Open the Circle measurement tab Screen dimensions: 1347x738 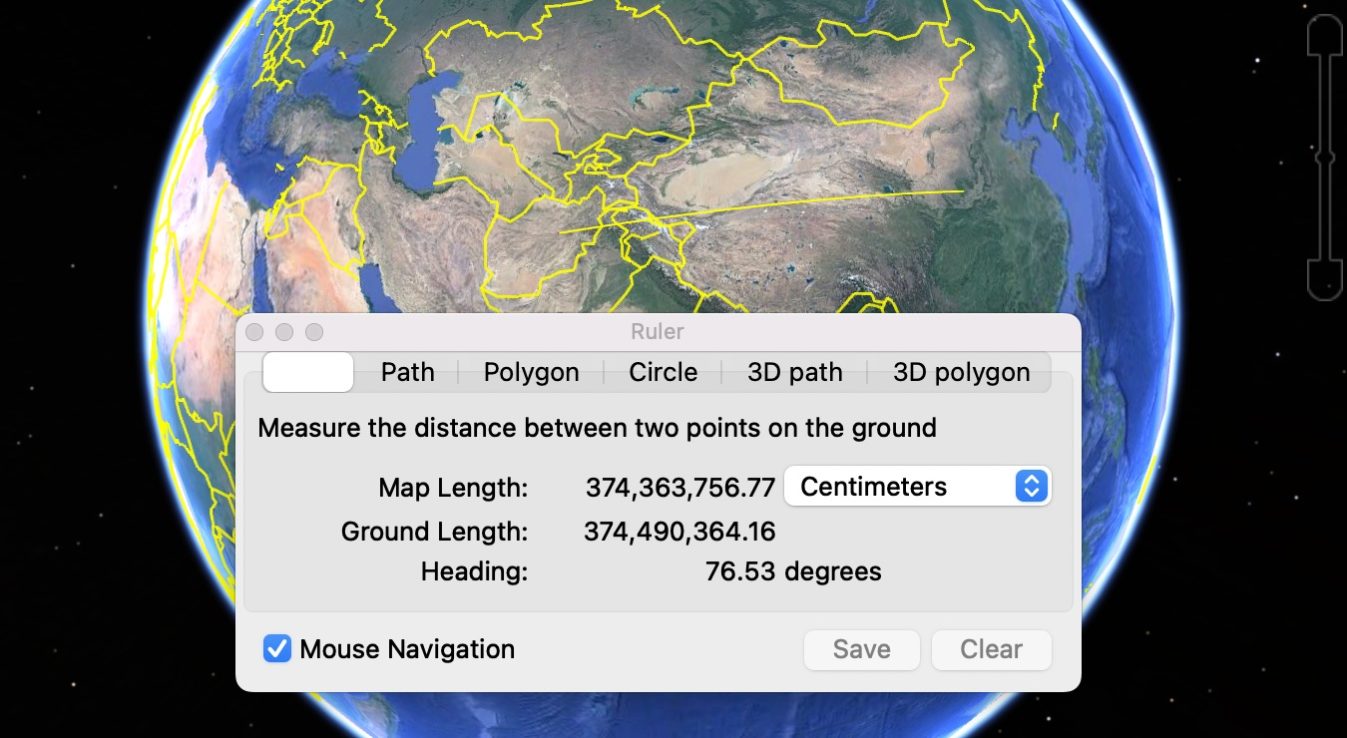[x=663, y=371]
